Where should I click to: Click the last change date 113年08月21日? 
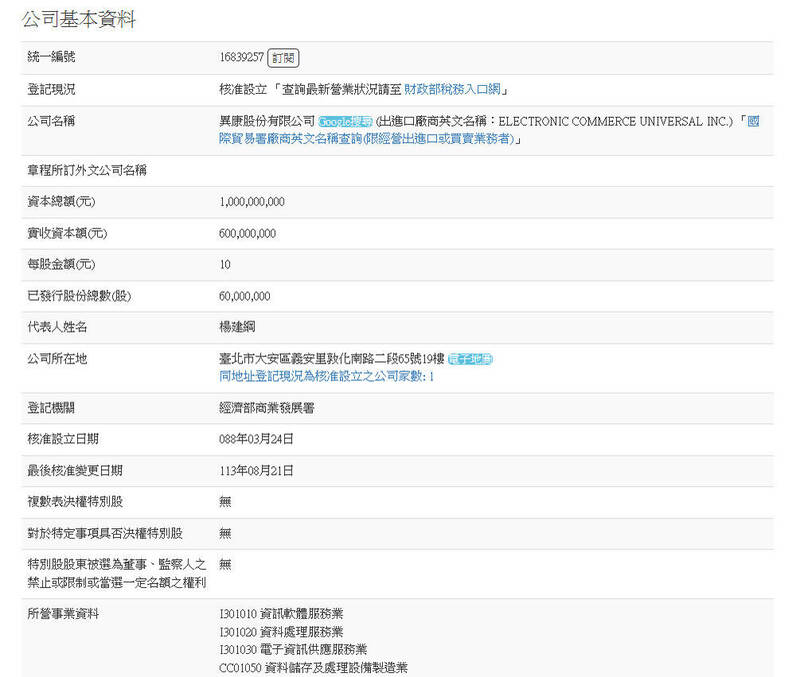point(256,470)
